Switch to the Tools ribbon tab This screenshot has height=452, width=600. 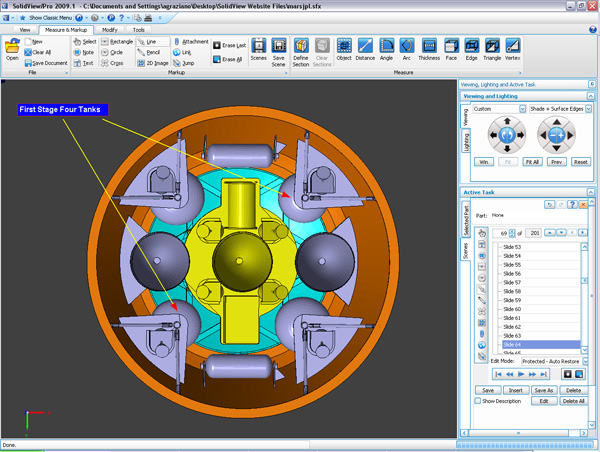click(x=139, y=29)
